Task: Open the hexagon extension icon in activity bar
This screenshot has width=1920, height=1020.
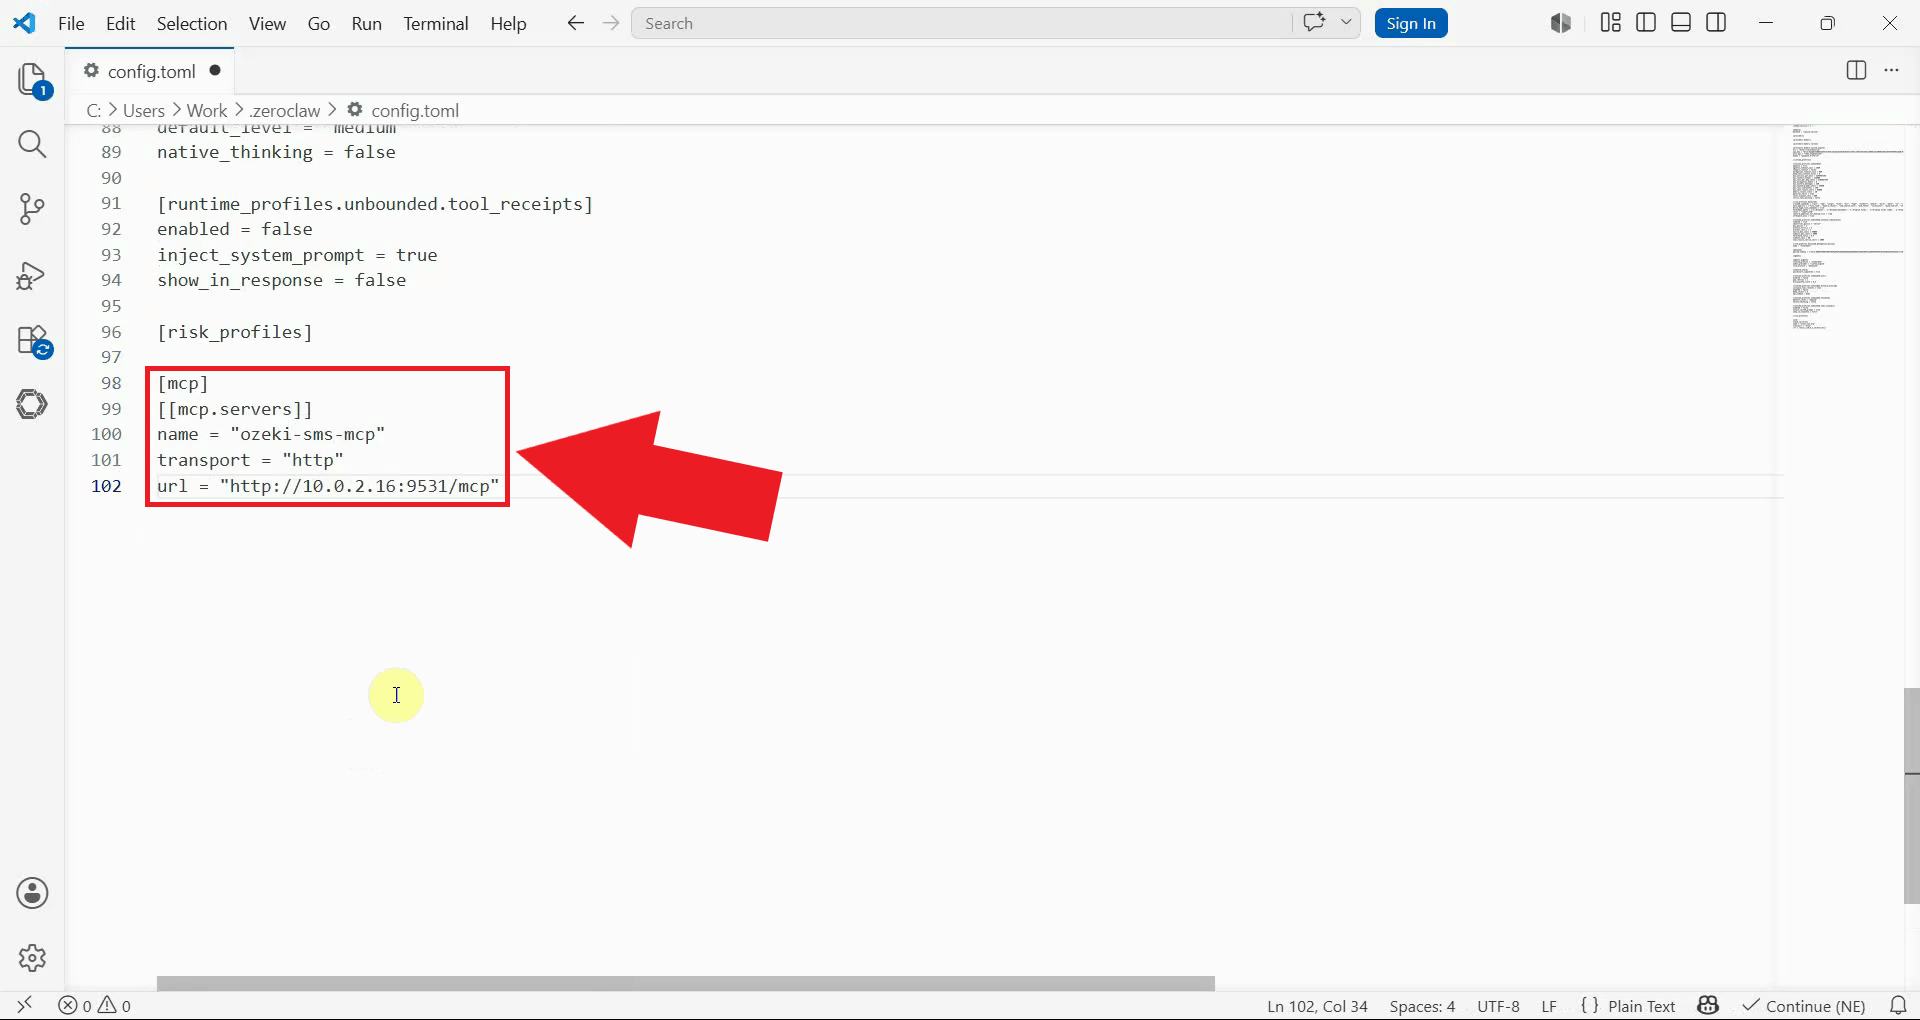Action: 32,404
